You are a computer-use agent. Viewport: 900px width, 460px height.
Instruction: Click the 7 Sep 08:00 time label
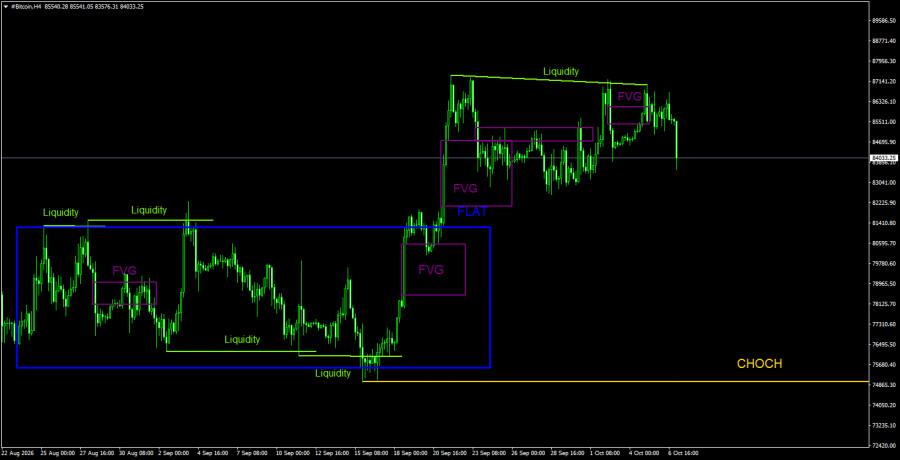click(253, 453)
